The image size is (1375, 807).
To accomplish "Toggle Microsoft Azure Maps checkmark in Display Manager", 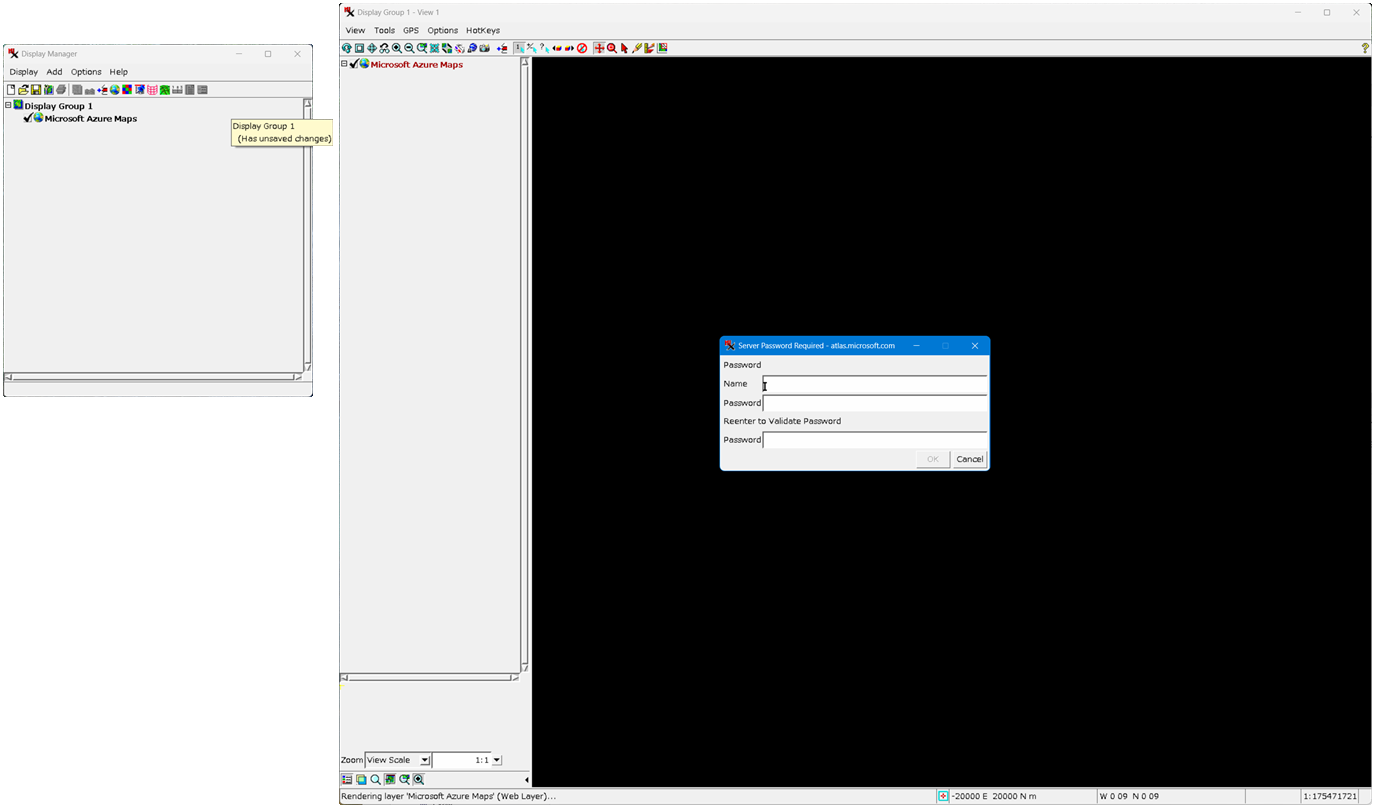I will (28, 118).
